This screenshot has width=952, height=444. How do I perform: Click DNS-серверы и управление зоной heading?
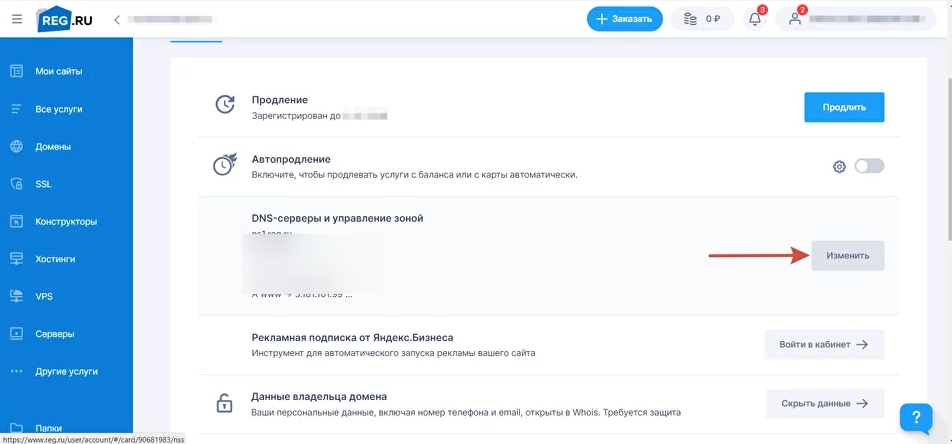click(x=337, y=219)
